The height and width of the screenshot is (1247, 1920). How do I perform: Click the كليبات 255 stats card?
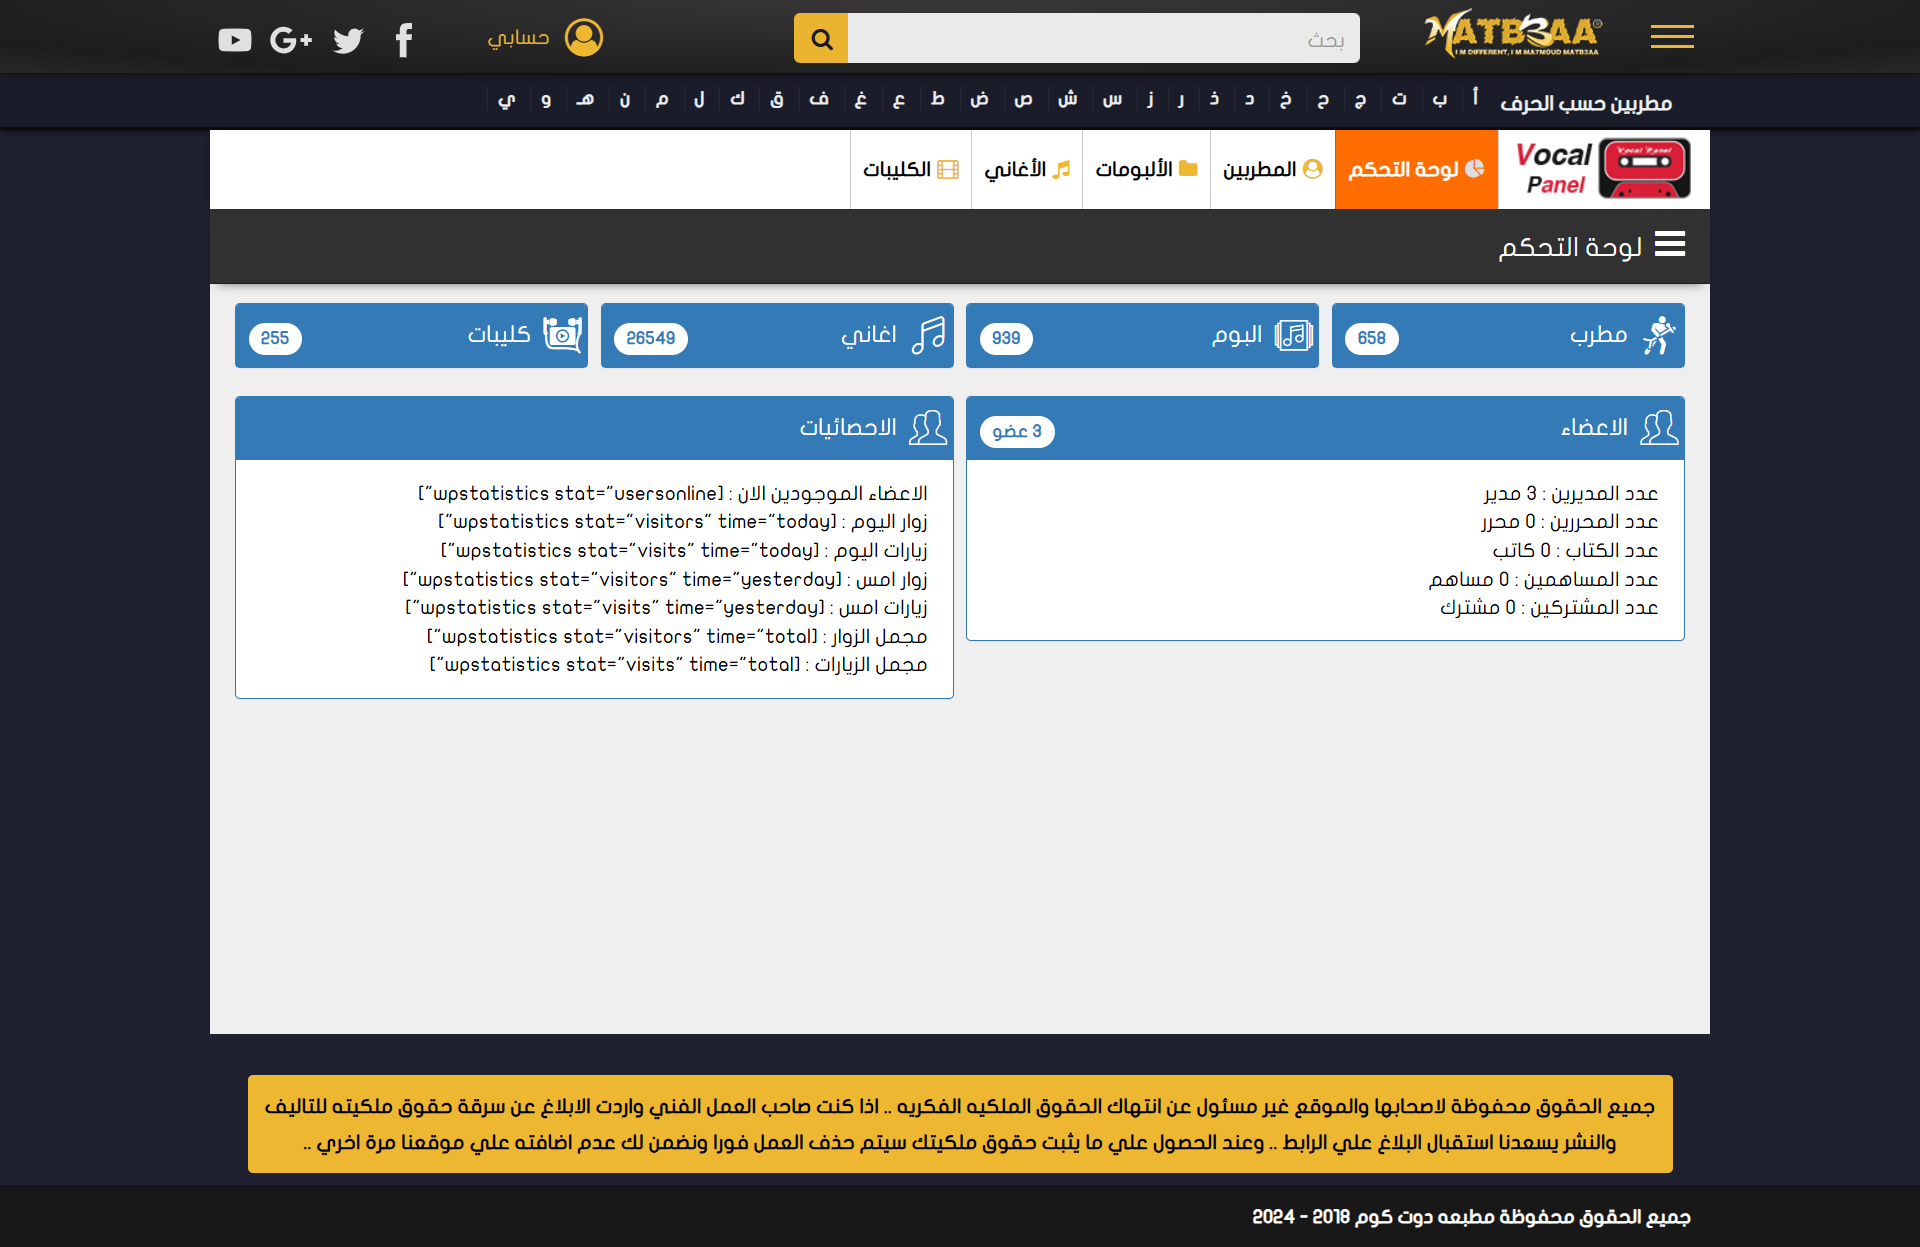[411, 336]
